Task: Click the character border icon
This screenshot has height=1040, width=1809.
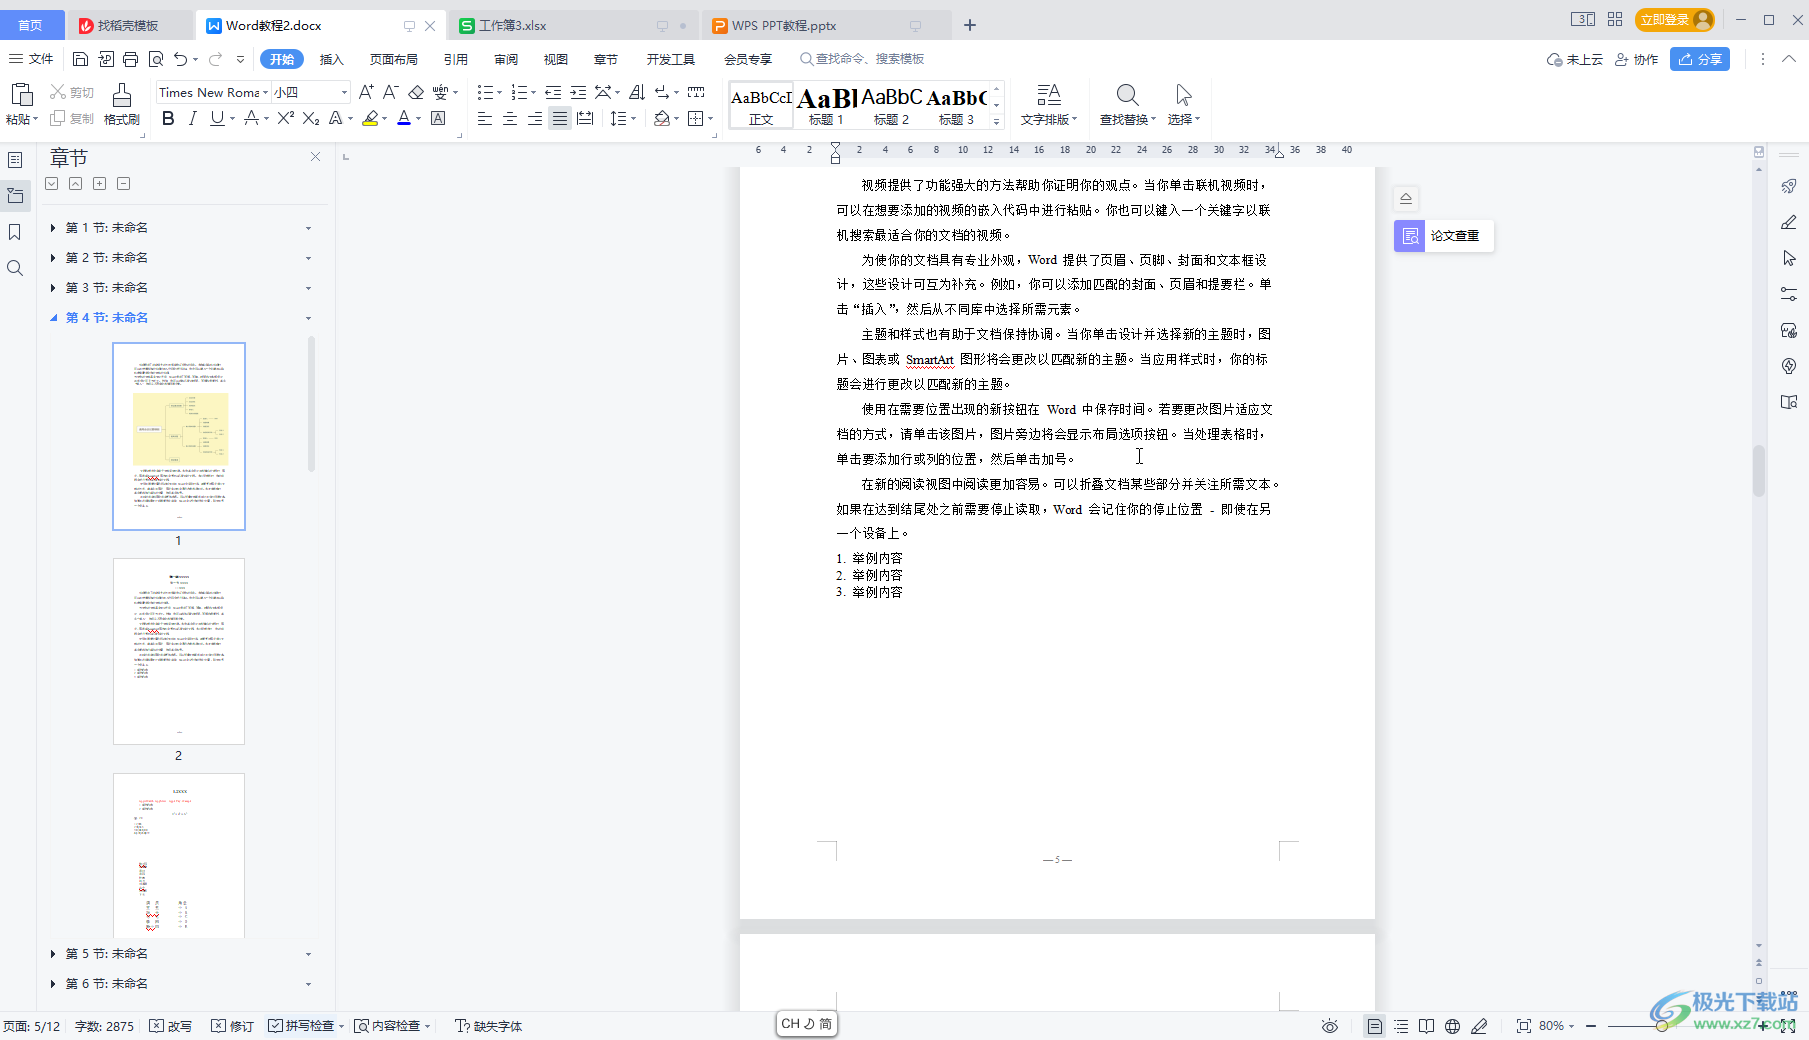Action: click(x=438, y=119)
